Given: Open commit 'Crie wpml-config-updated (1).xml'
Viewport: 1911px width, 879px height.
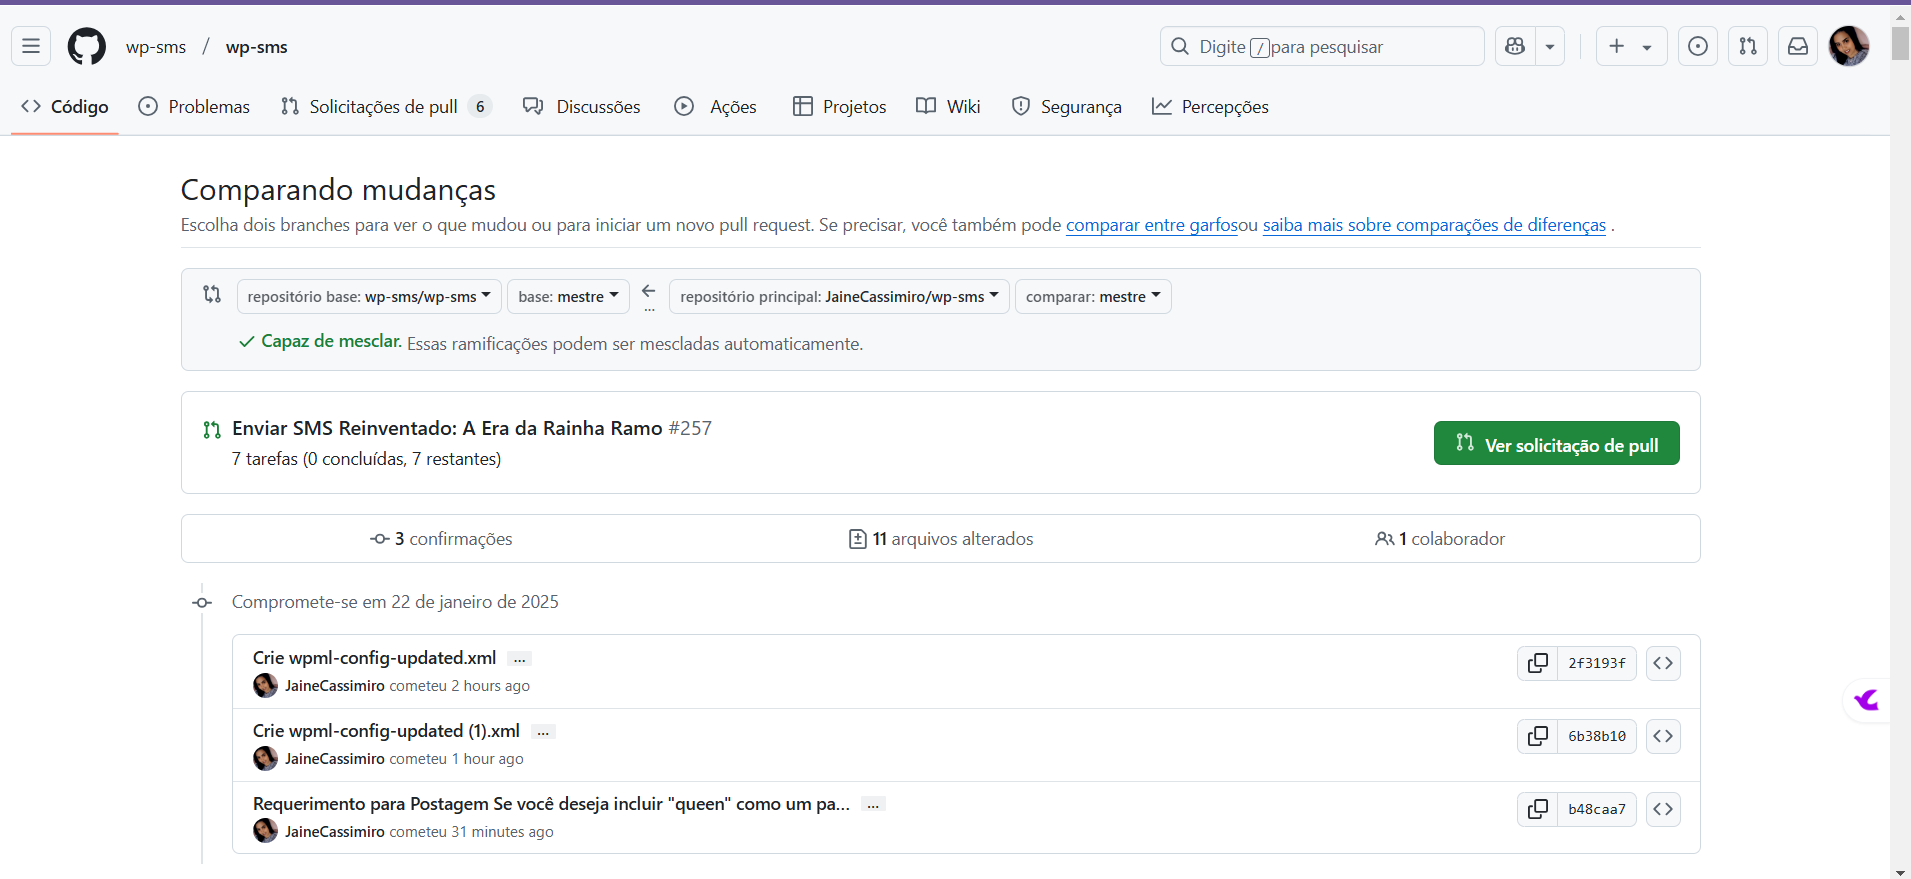Looking at the screenshot, I should click(x=386, y=730).
